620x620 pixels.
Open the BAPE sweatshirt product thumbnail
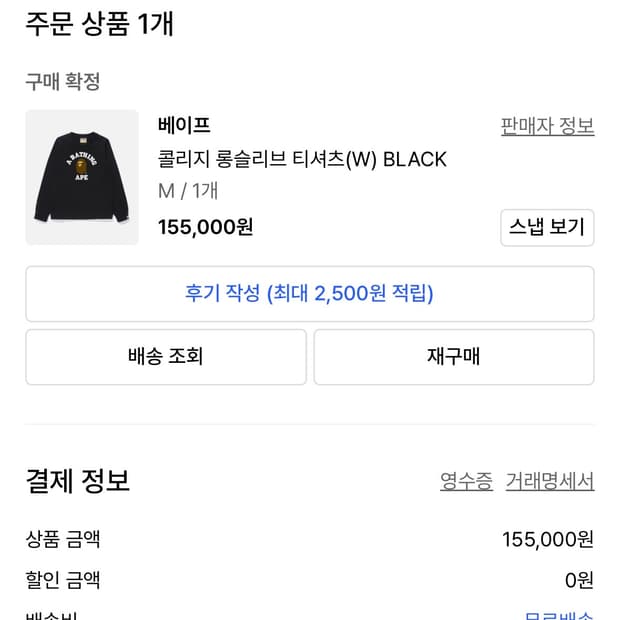tap(82, 177)
